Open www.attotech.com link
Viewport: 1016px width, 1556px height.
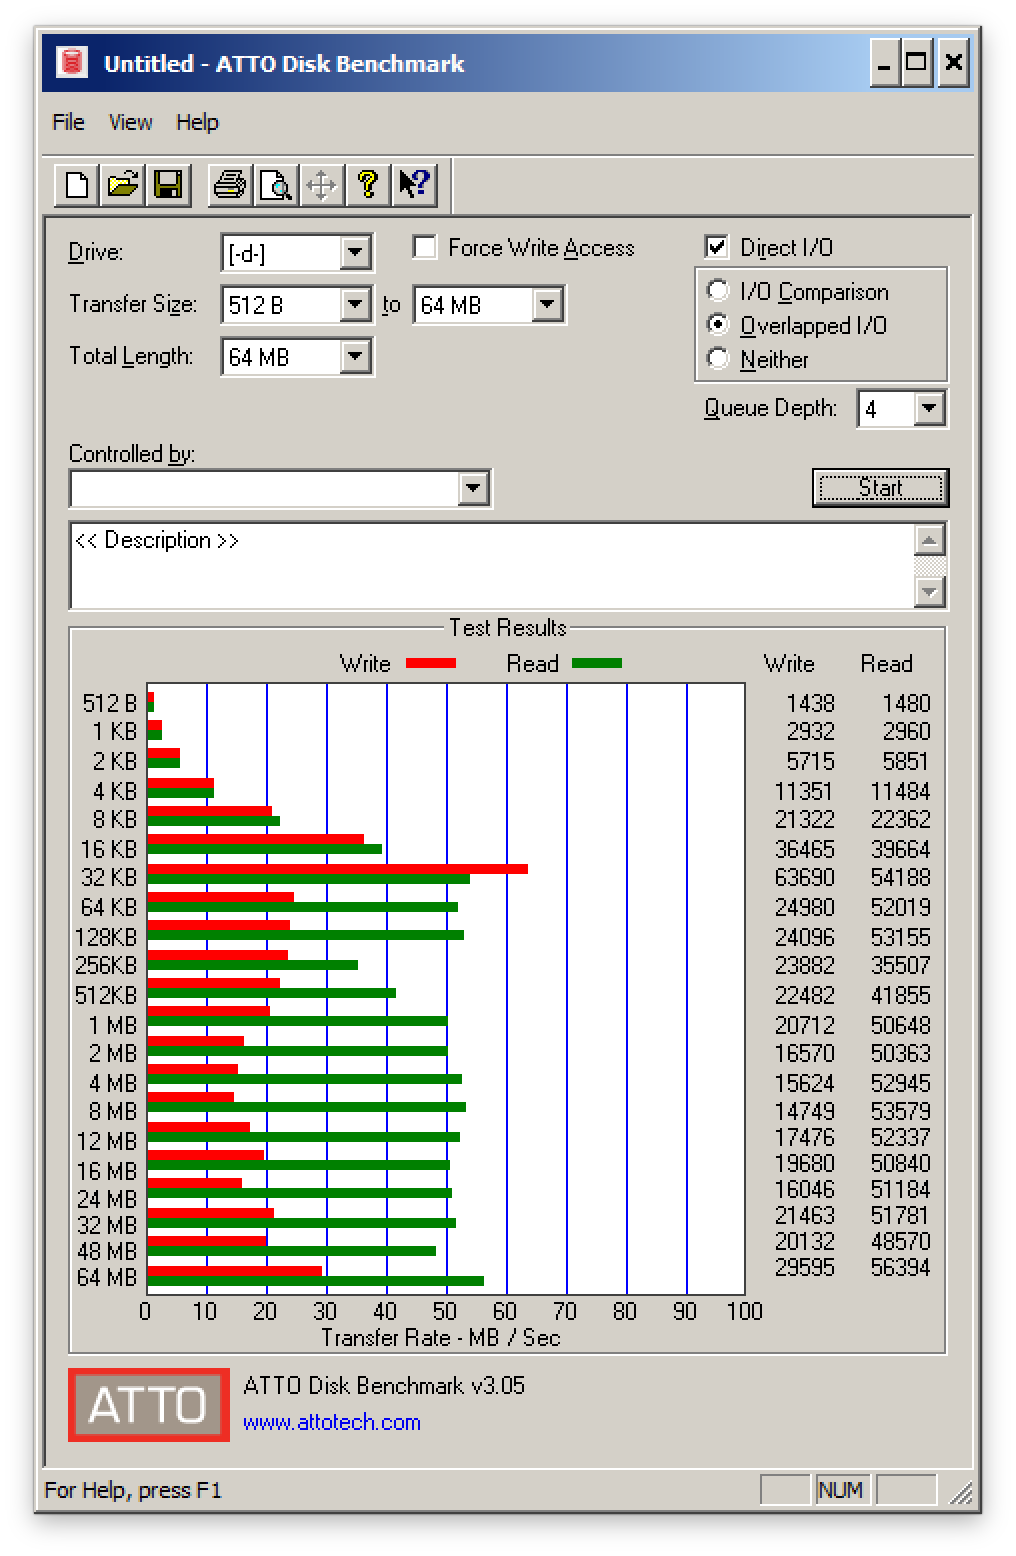331,1422
